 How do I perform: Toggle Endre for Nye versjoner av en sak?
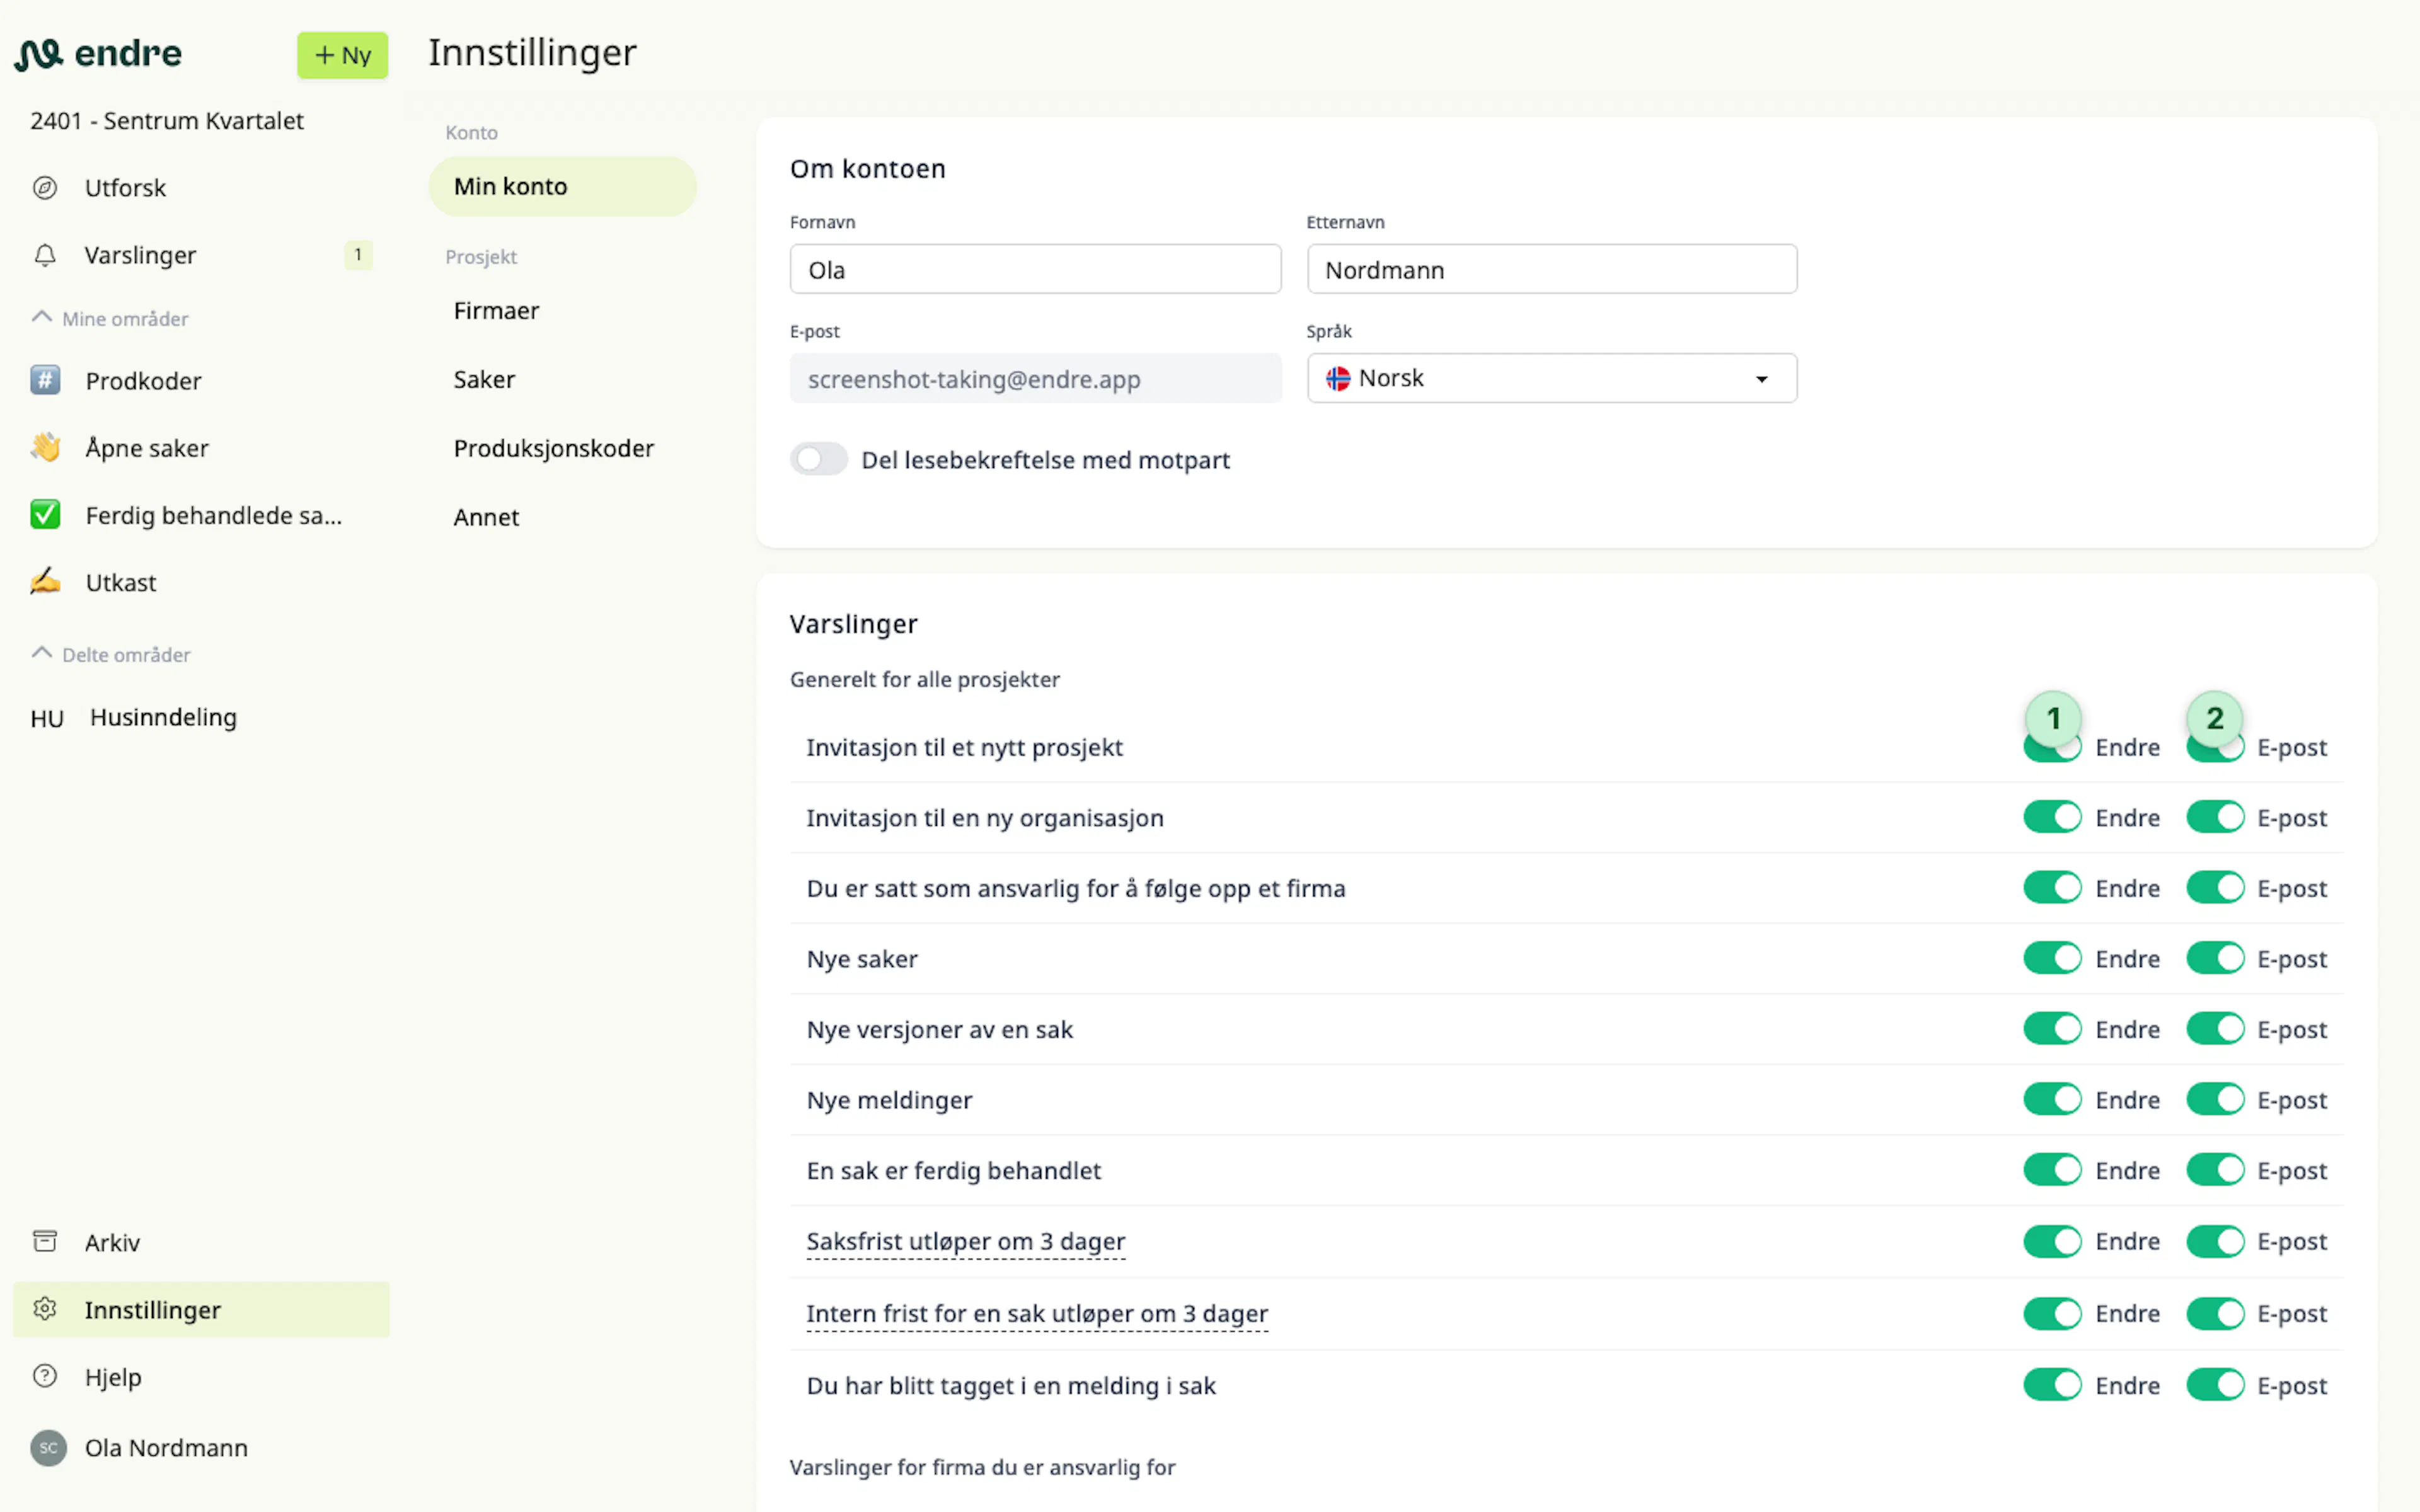pyautogui.click(x=2052, y=1029)
